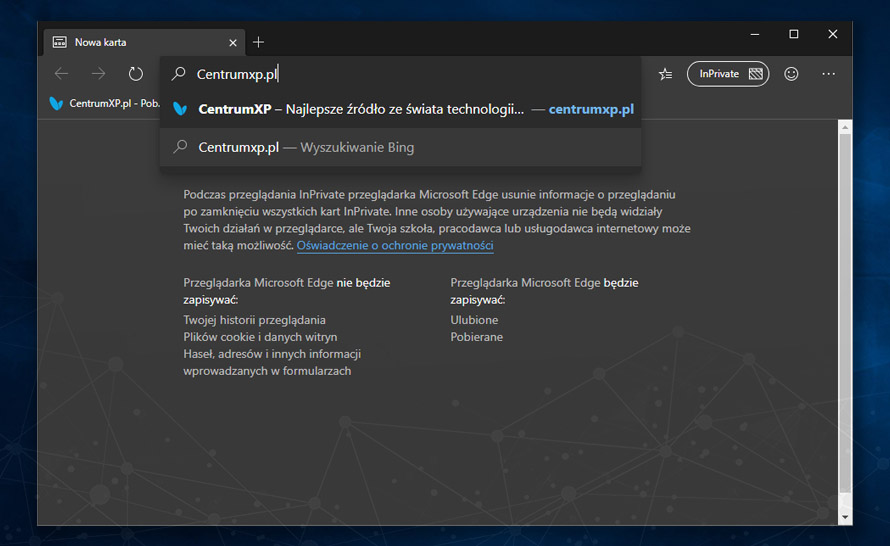890x546 pixels.
Task: Click the scrollbar up arrow
Action: point(845,128)
